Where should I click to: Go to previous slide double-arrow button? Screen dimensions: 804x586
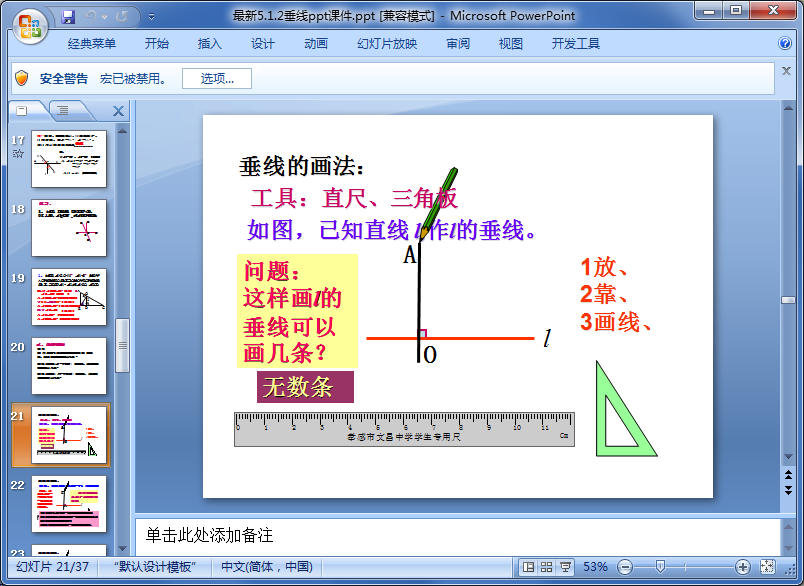click(788, 474)
